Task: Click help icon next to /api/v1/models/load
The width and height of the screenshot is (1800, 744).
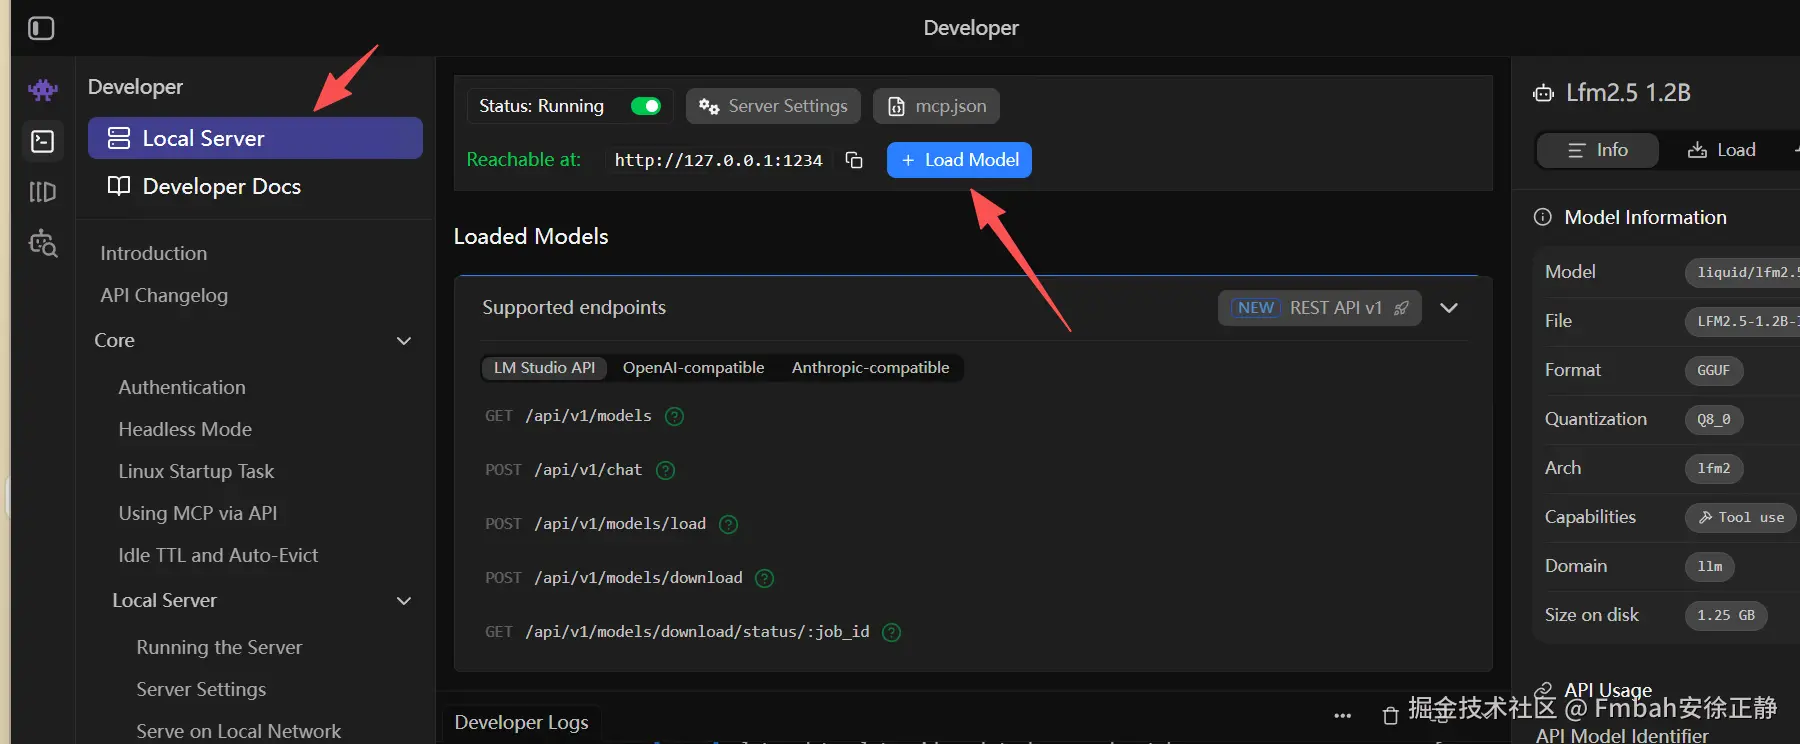Action: click(729, 524)
